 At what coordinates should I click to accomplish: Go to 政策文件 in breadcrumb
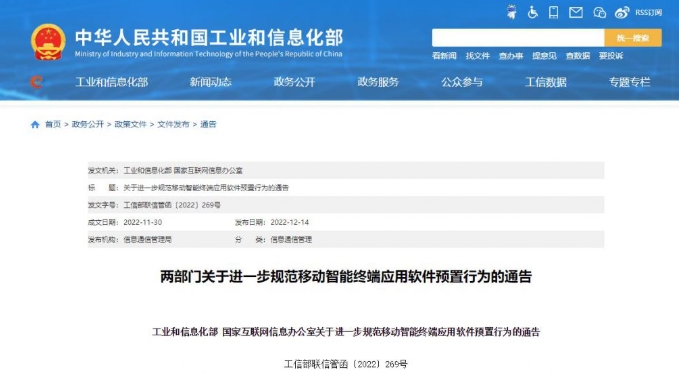pyautogui.click(x=130, y=125)
